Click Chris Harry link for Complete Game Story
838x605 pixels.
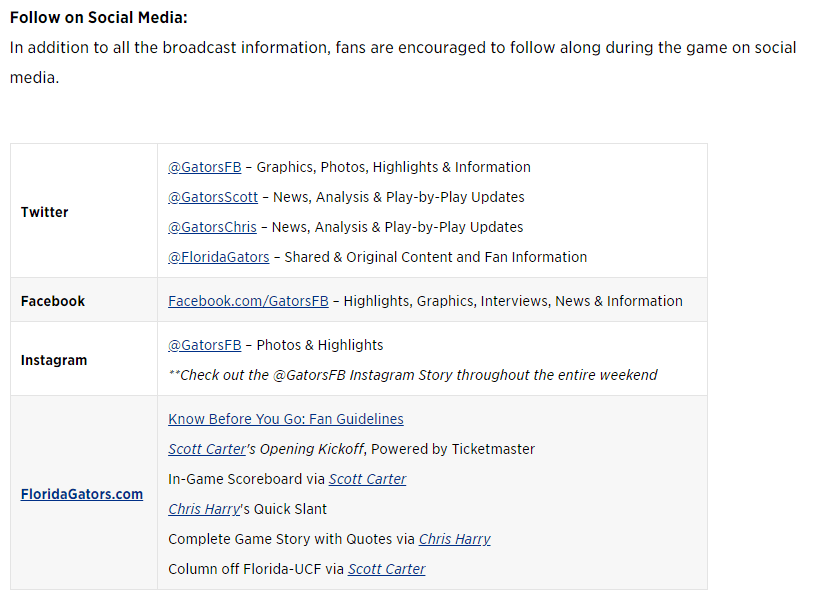[x=455, y=539]
